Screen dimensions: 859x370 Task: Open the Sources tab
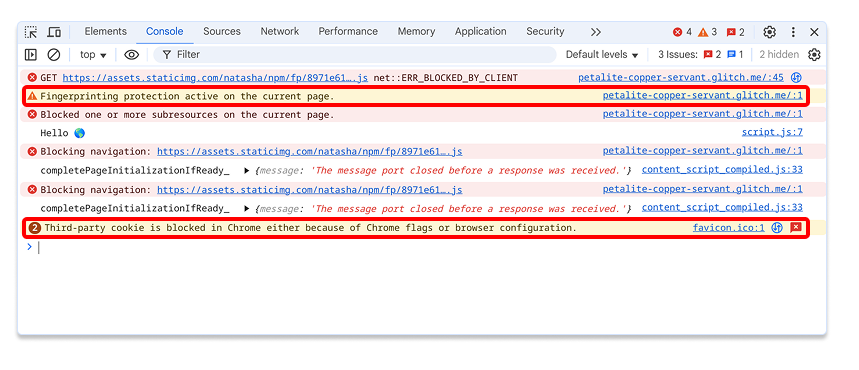coord(222,32)
